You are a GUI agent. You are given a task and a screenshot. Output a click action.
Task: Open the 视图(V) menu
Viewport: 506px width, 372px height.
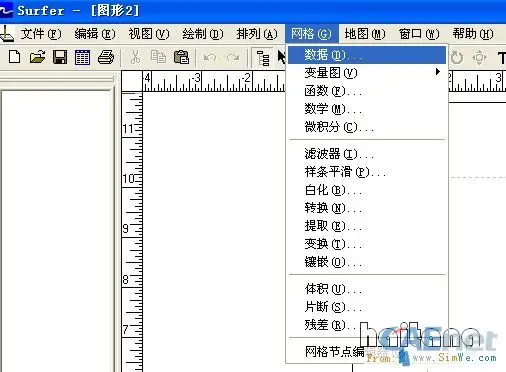click(x=149, y=34)
